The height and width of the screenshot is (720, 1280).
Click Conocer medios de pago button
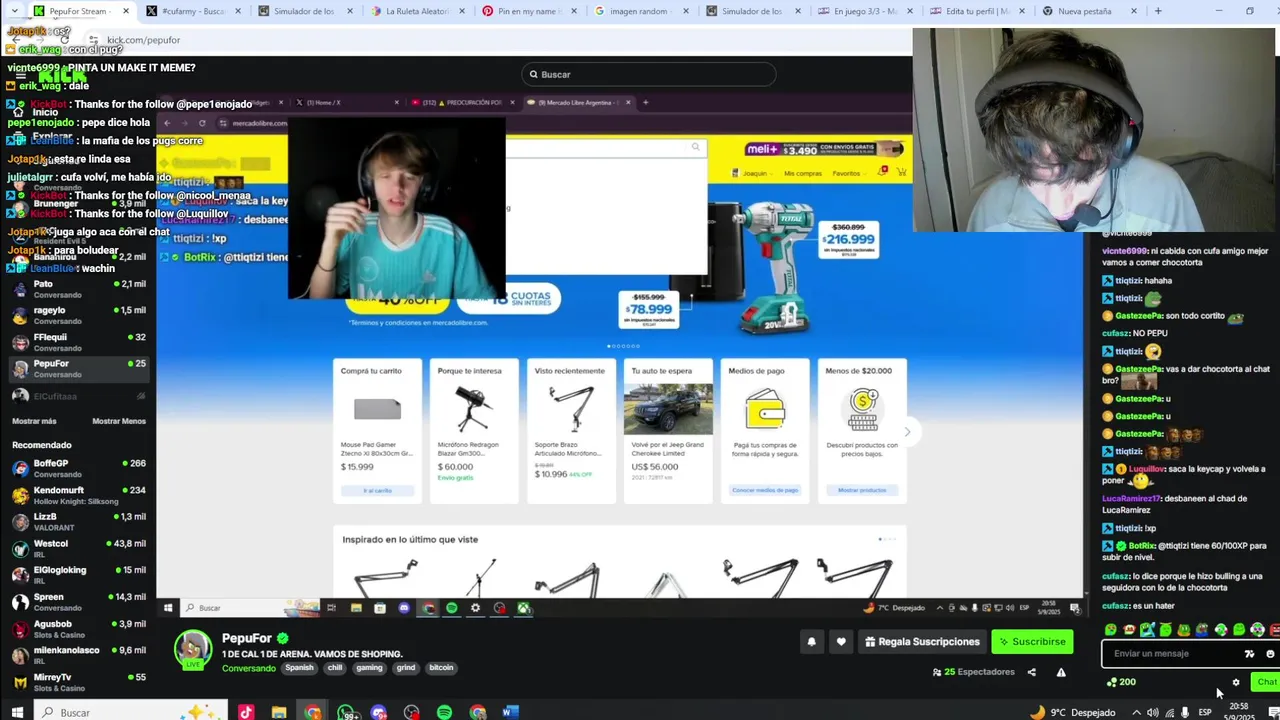765,490
